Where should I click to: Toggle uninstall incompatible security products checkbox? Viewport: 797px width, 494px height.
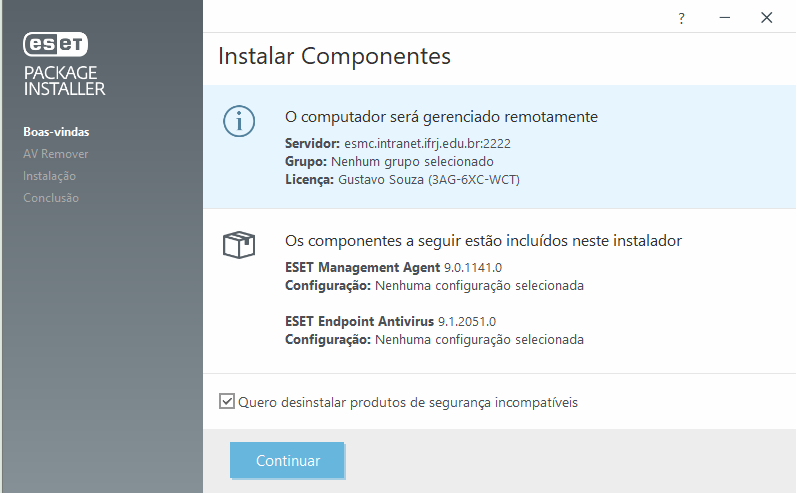(227, 402)
